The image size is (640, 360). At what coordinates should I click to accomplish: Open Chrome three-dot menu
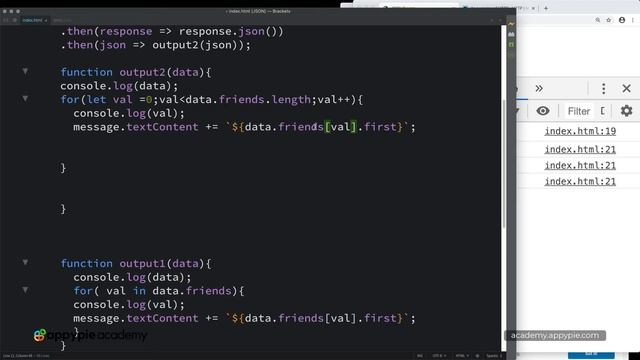point(633,20)
